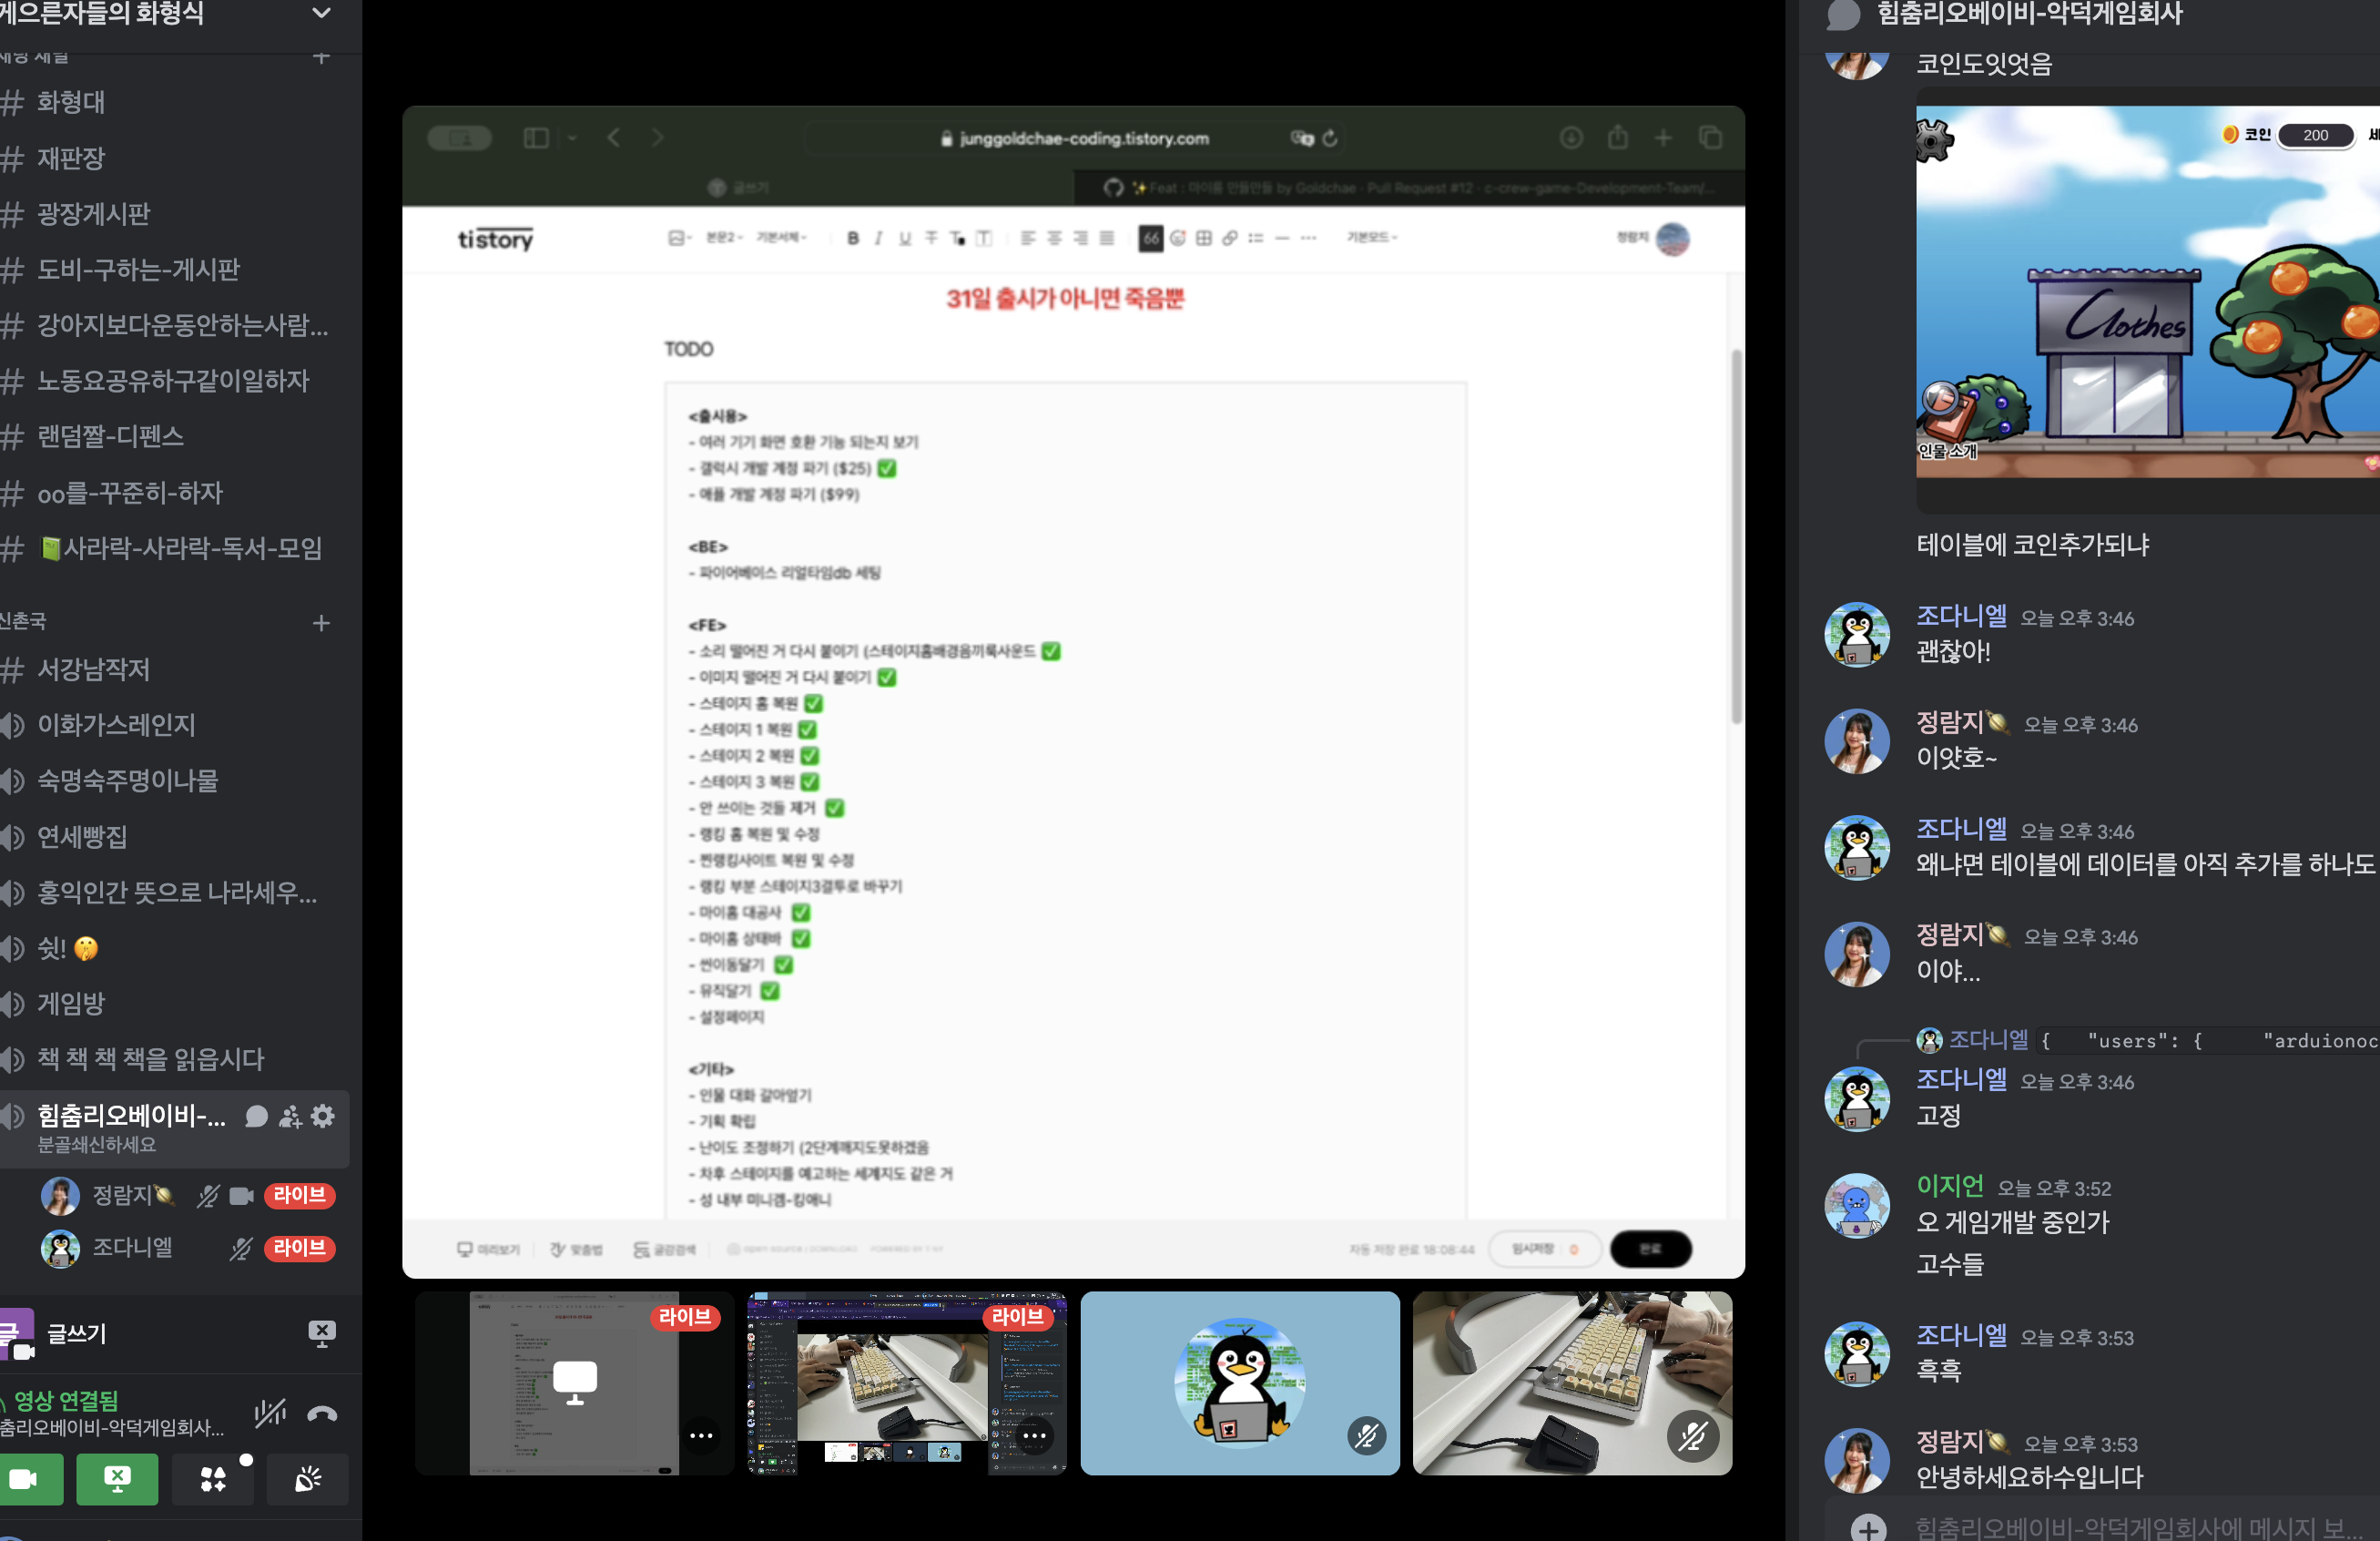Click the plus attachment button in message box
Viewport: 2380px width, 1541px height.
(x=1867, y=1528)
